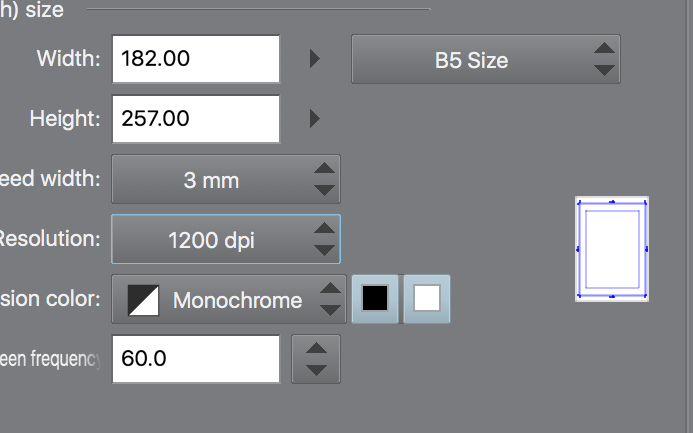Open the 1200 dpi resolution dropdown
Screen dimensions: 693x433
coord(225,240)
